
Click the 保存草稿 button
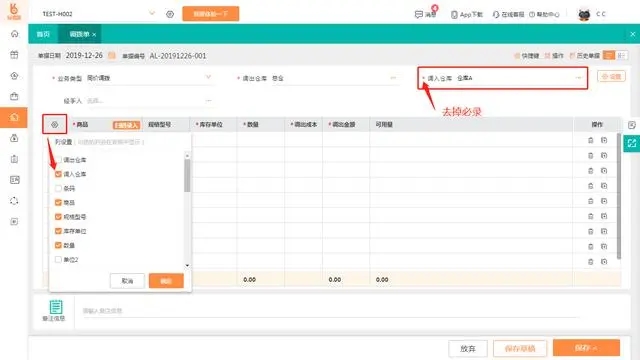point(520,348)
